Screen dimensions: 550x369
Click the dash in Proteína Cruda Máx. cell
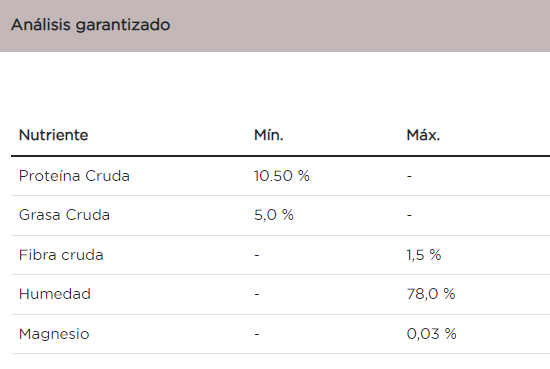[409, 176]
